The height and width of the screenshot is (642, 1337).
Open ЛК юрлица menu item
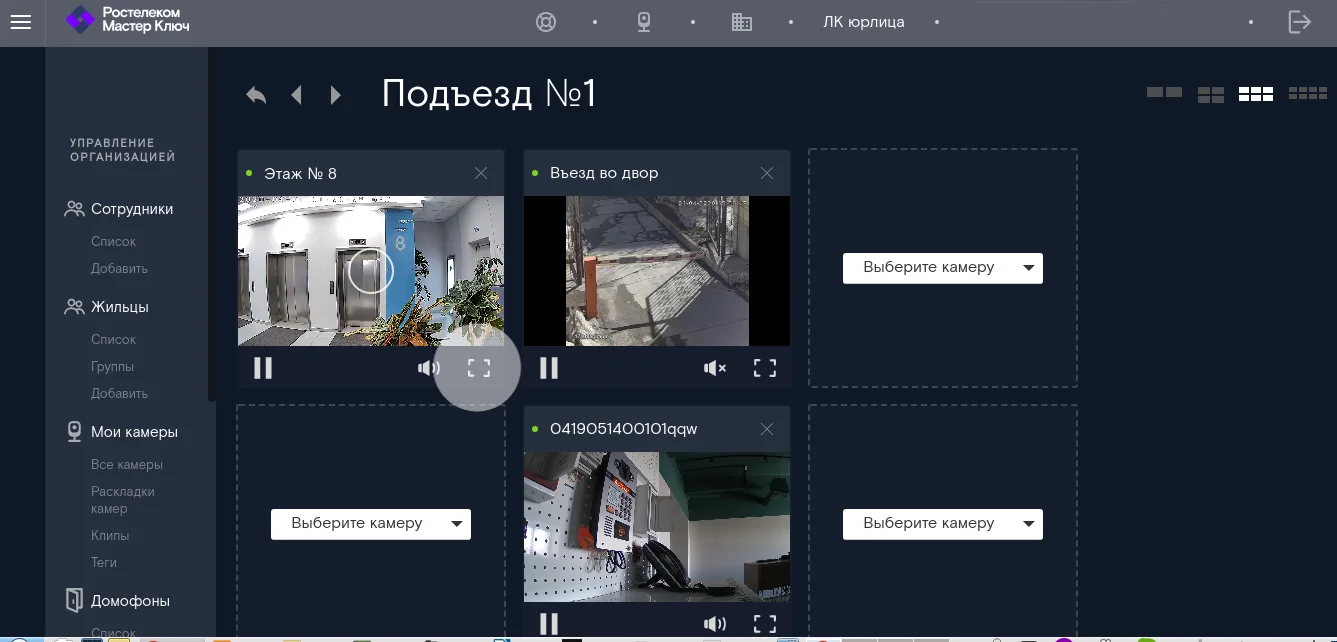(x=864, y=22)
